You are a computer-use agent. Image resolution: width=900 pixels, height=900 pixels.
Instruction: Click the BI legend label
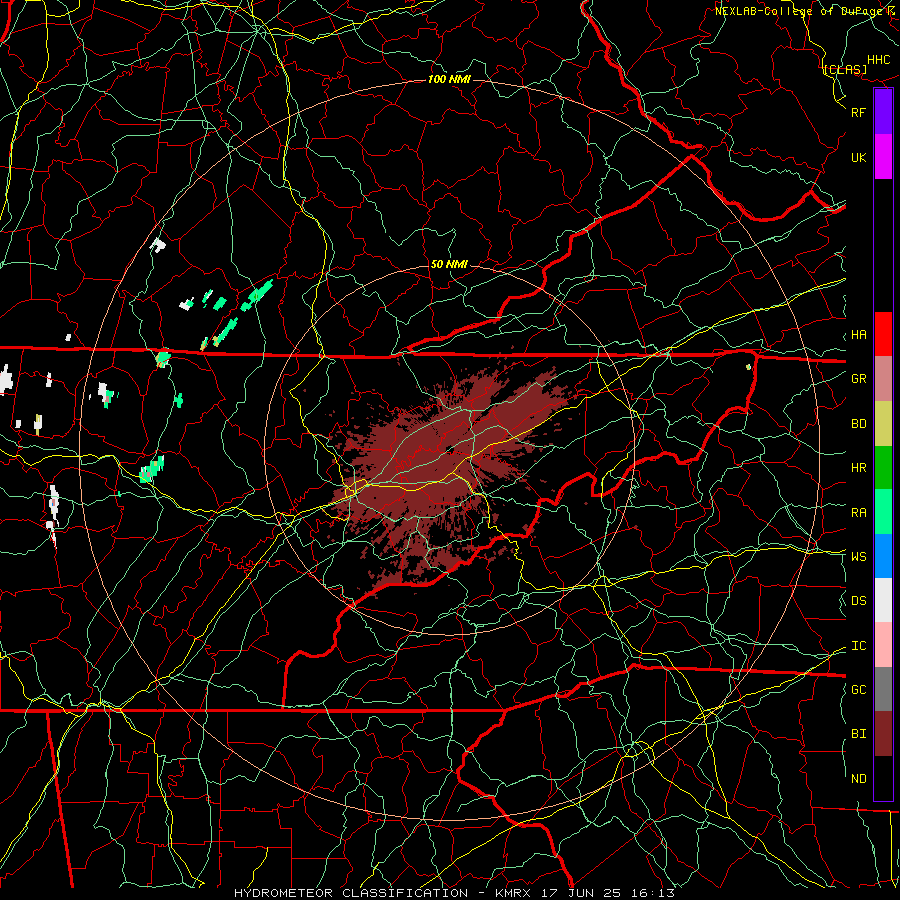click(x=859, y=734)
